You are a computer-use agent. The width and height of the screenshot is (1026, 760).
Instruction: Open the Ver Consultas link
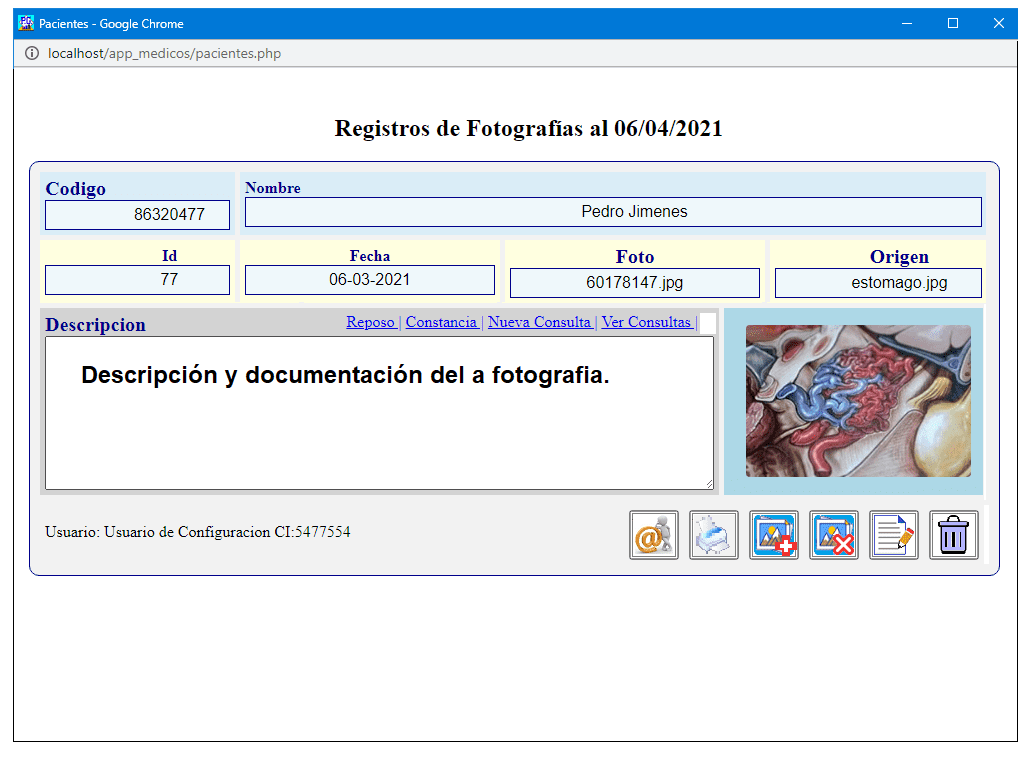(x=646, y=322)
